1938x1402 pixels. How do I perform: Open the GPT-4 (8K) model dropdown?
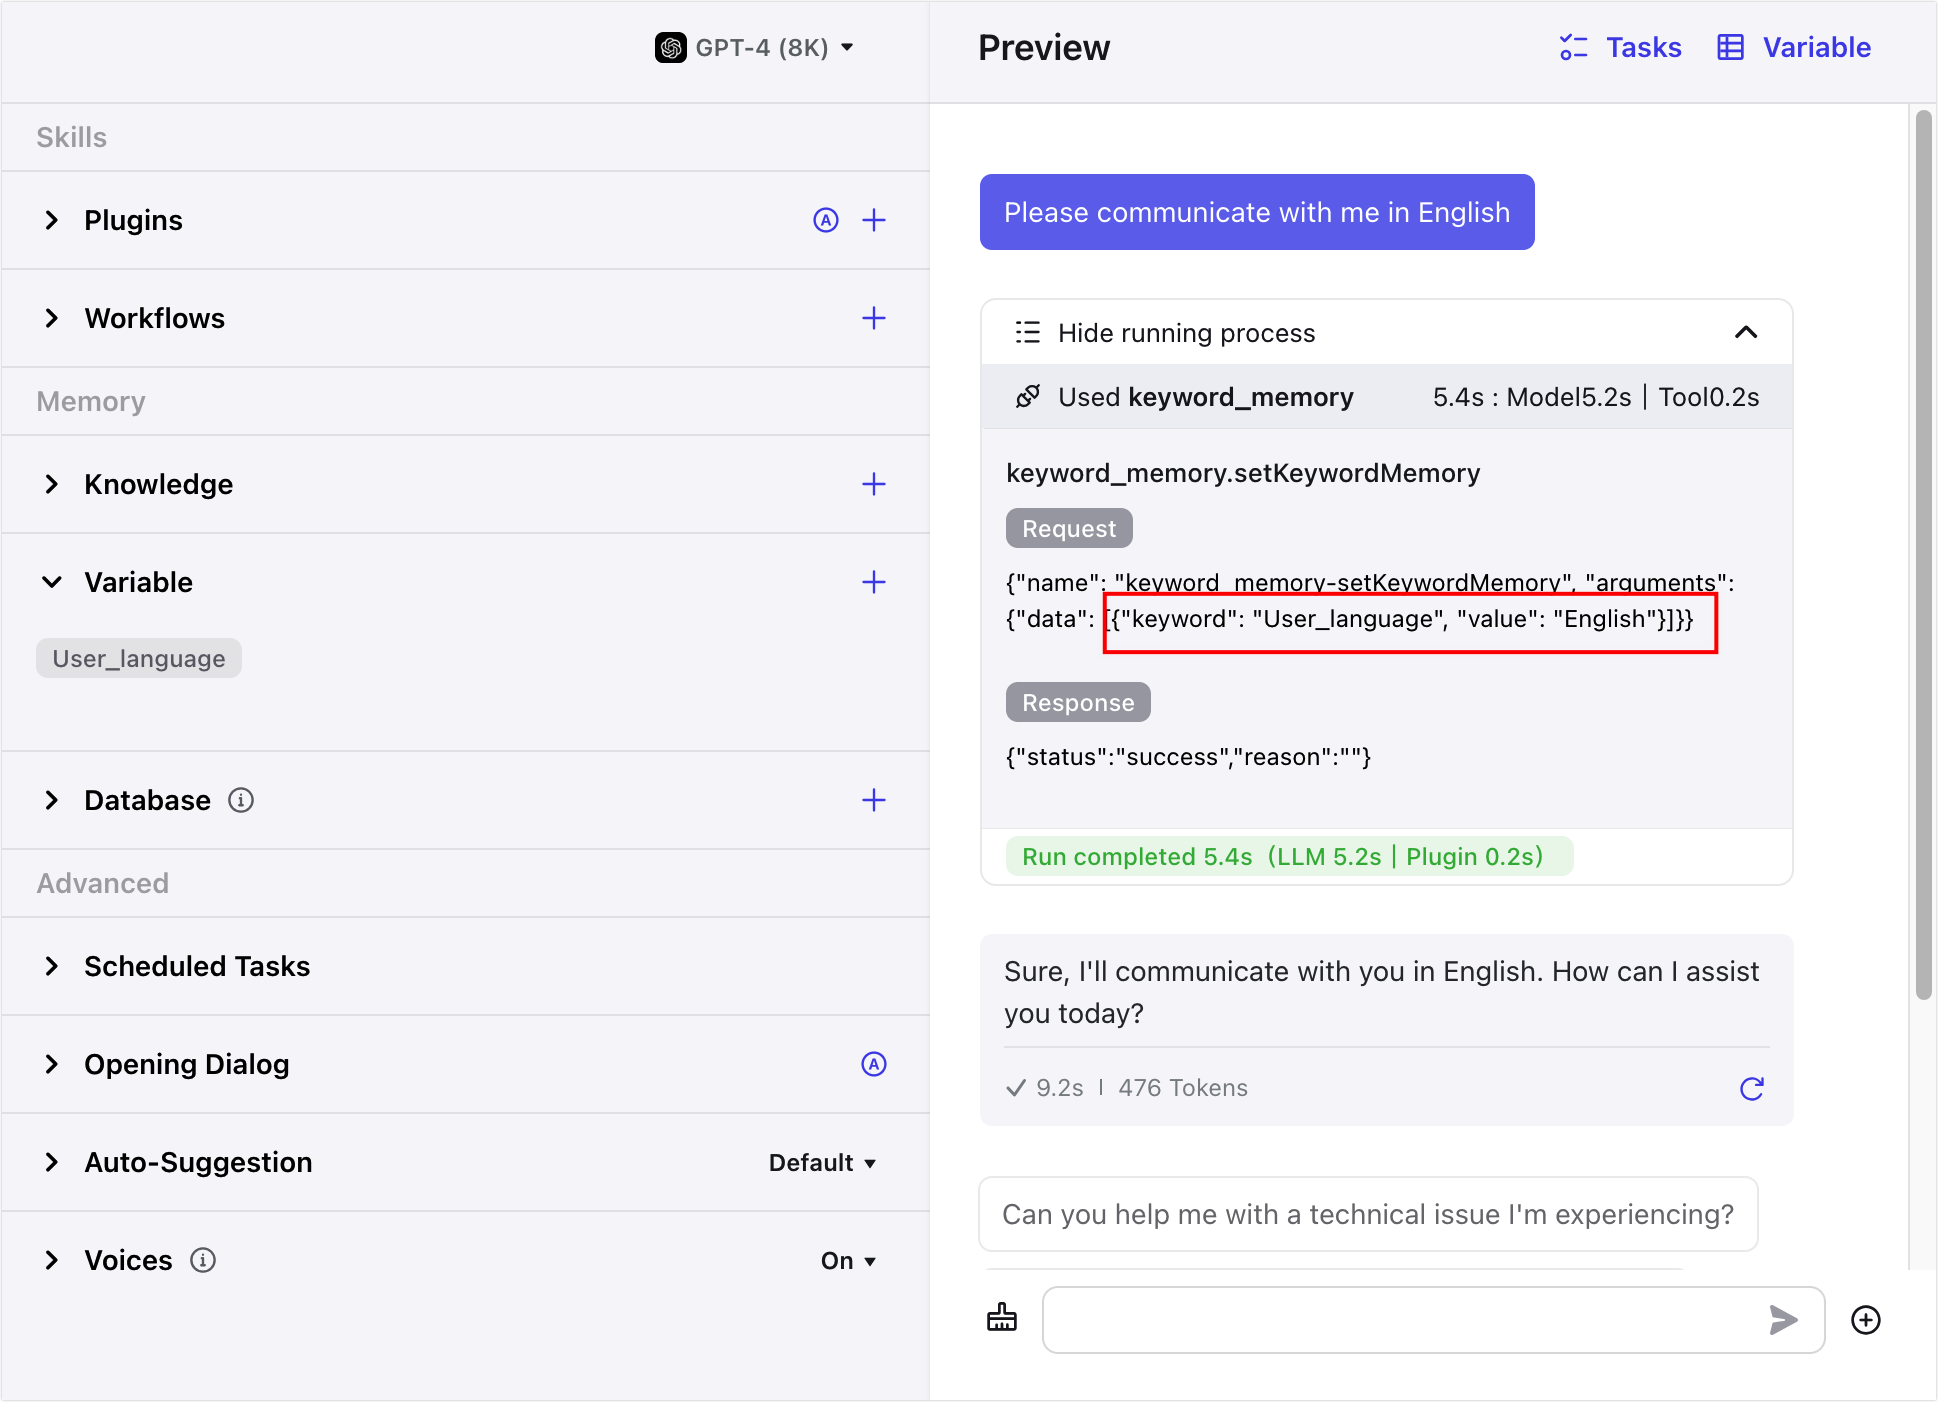[755, 47]
